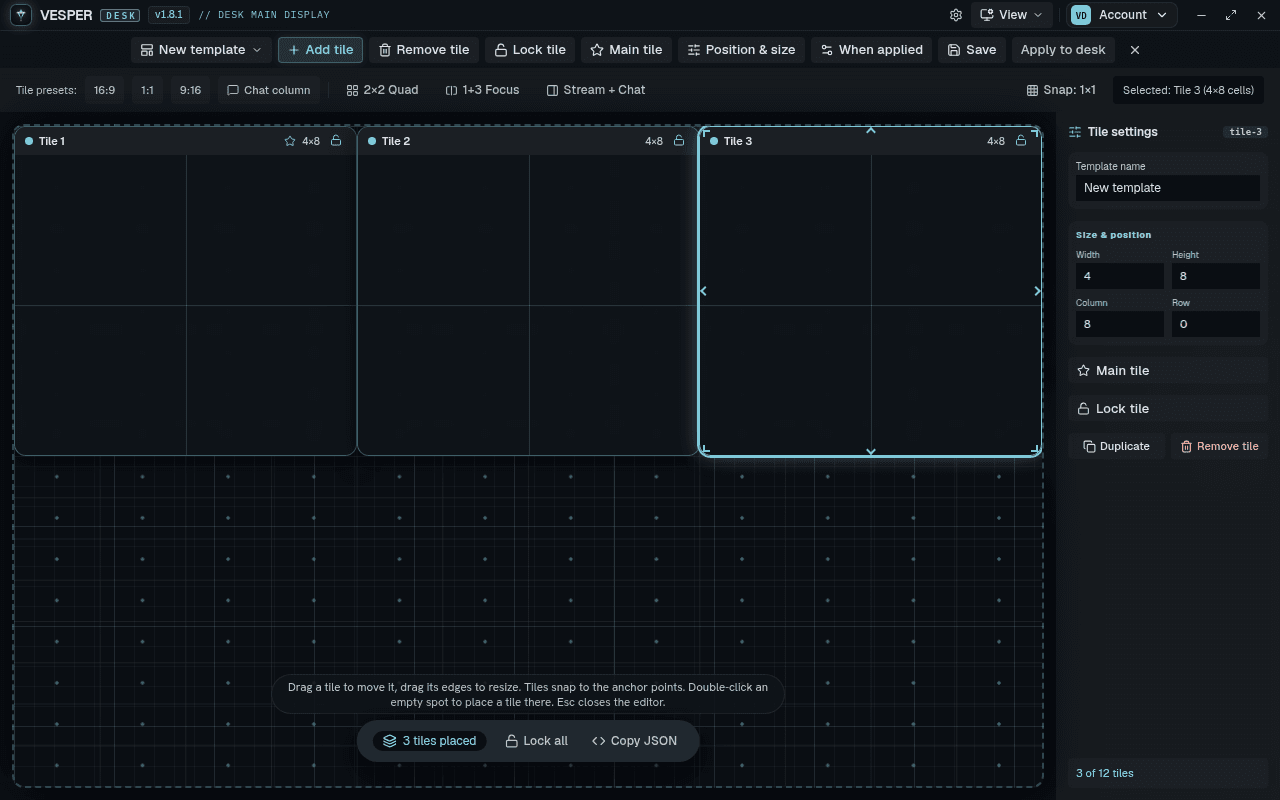
Task: Select the 16:9 tile preset
Action: pyautogui.click(x=104, y=90)
